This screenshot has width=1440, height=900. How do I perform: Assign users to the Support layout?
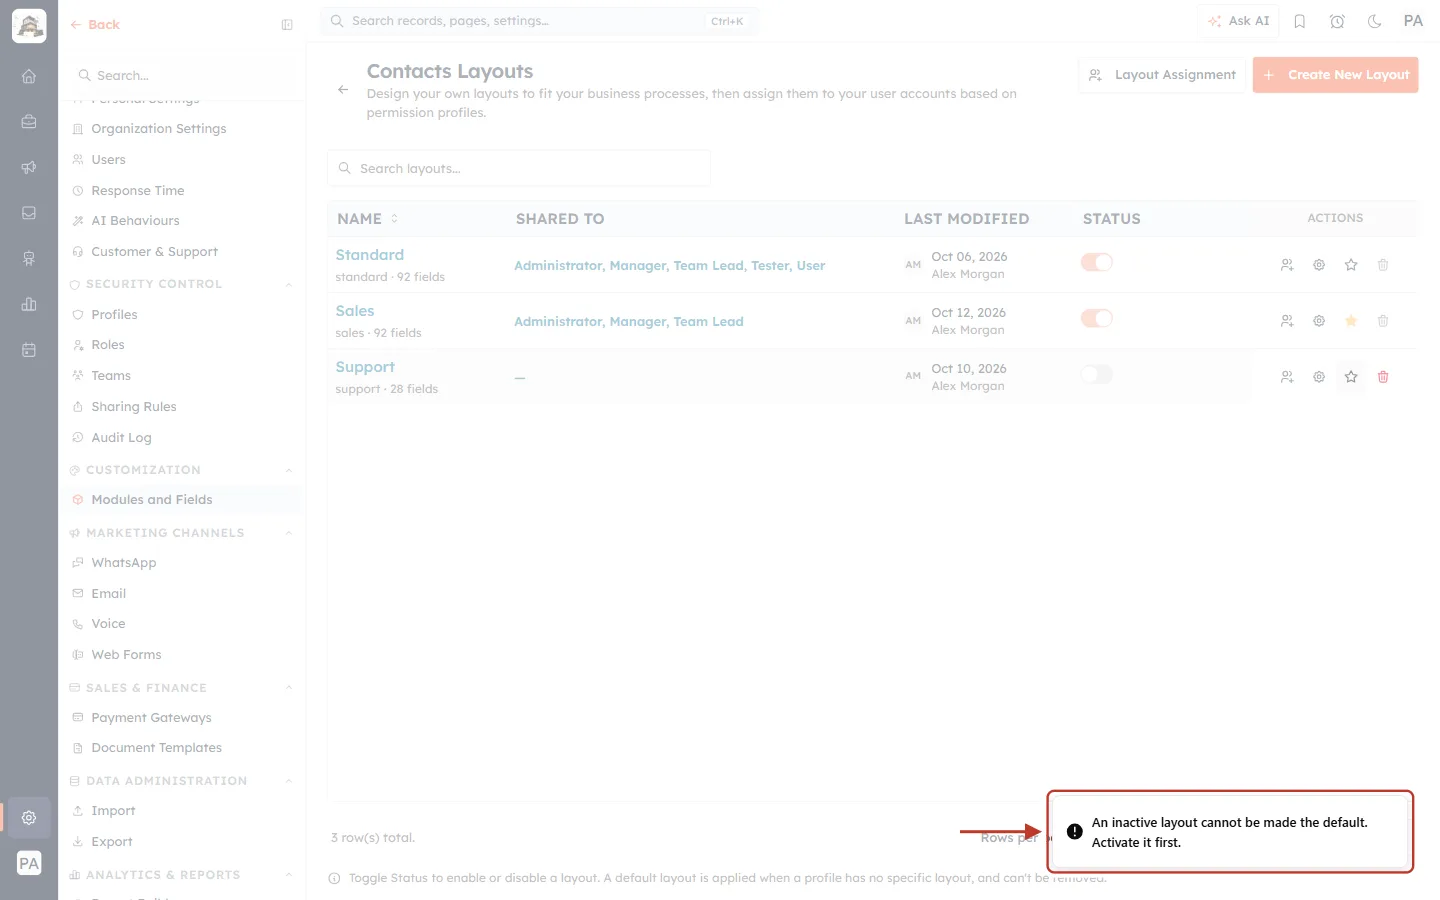coord(1287,377)
